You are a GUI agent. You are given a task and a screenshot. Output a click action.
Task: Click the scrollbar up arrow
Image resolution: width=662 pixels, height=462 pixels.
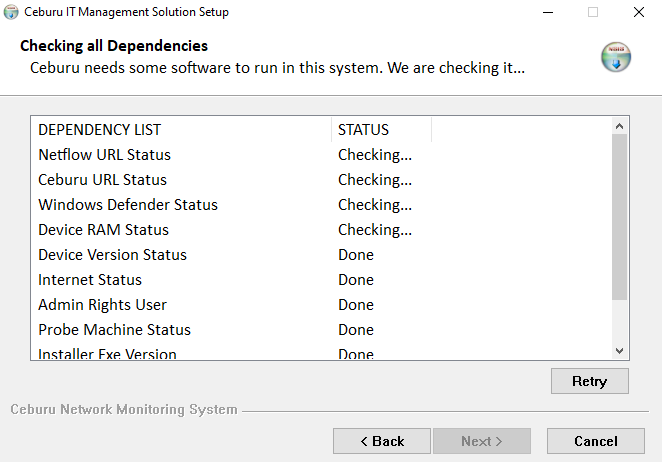click(619, 126)
